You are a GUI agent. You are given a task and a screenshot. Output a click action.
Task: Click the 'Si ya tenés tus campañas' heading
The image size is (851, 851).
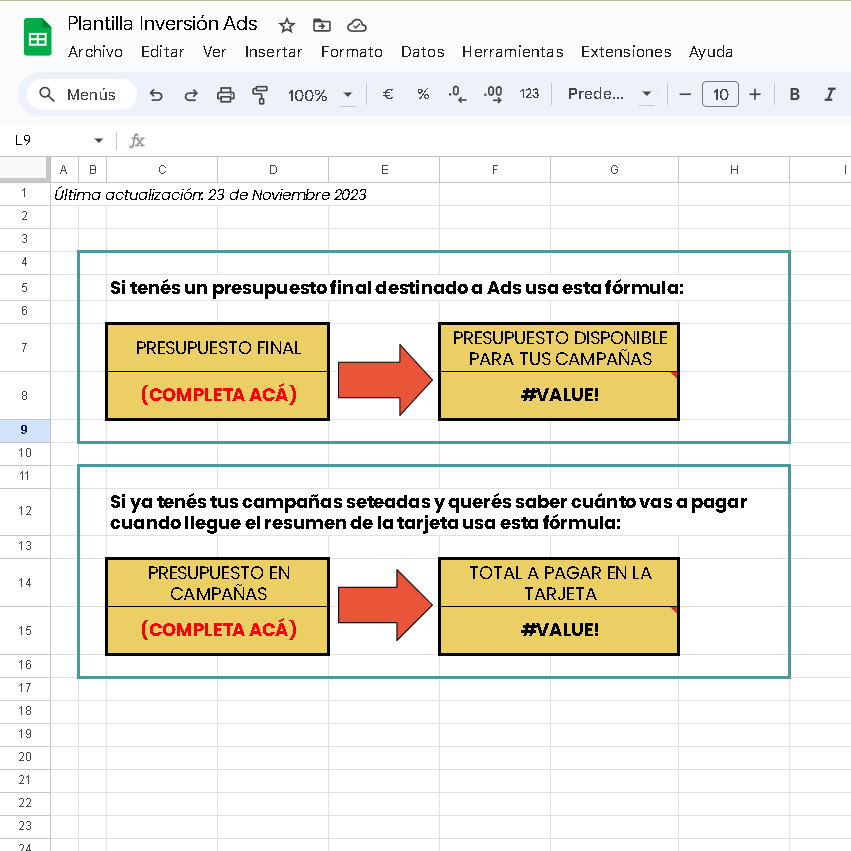point(428,512)
